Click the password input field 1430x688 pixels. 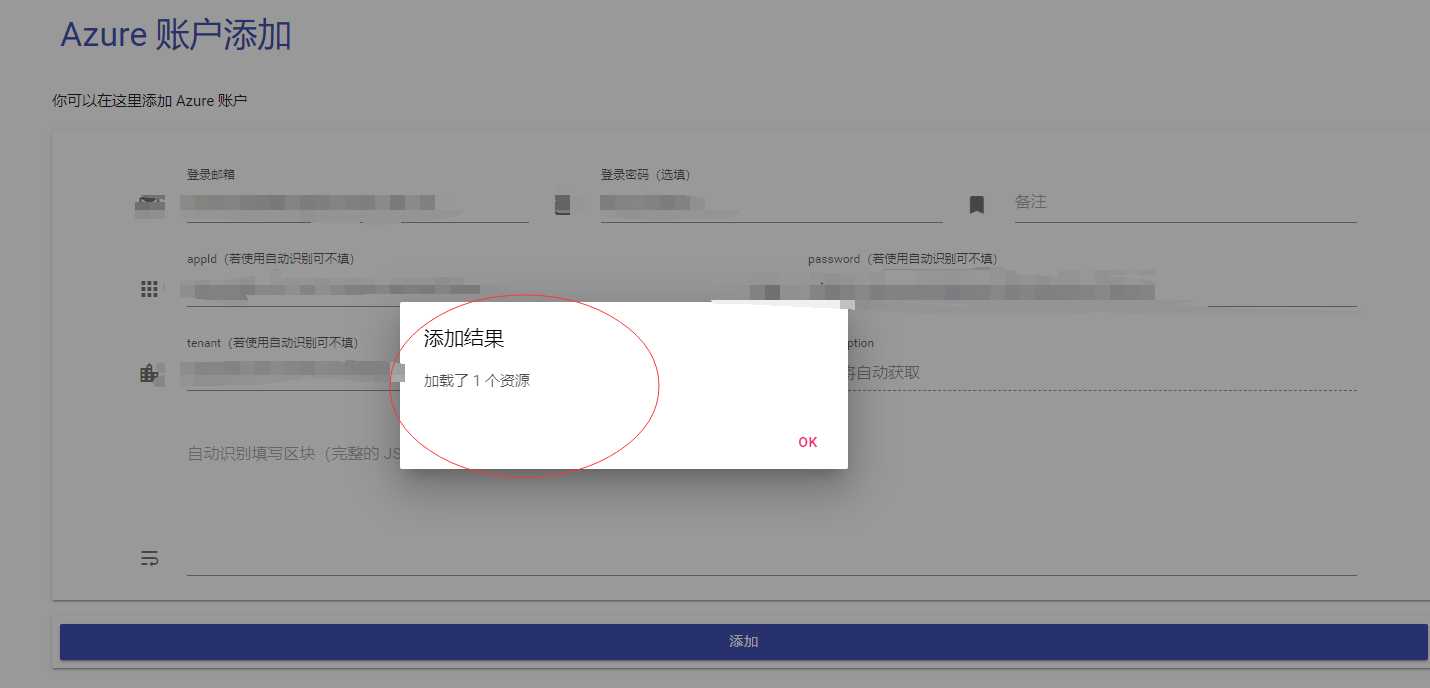click(x=1082, y=289)
